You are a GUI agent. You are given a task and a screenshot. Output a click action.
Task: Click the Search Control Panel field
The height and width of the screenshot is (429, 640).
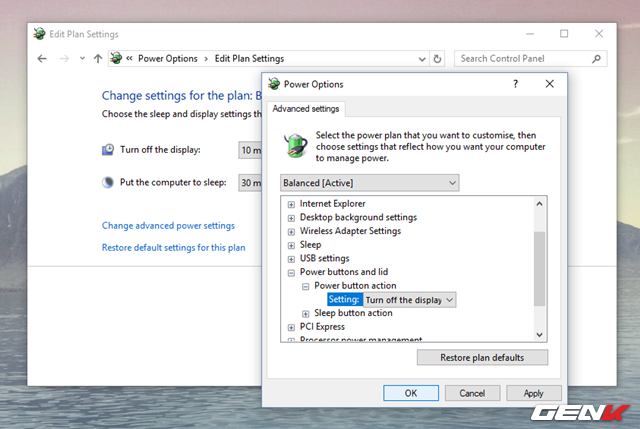(x=530, y=59)
